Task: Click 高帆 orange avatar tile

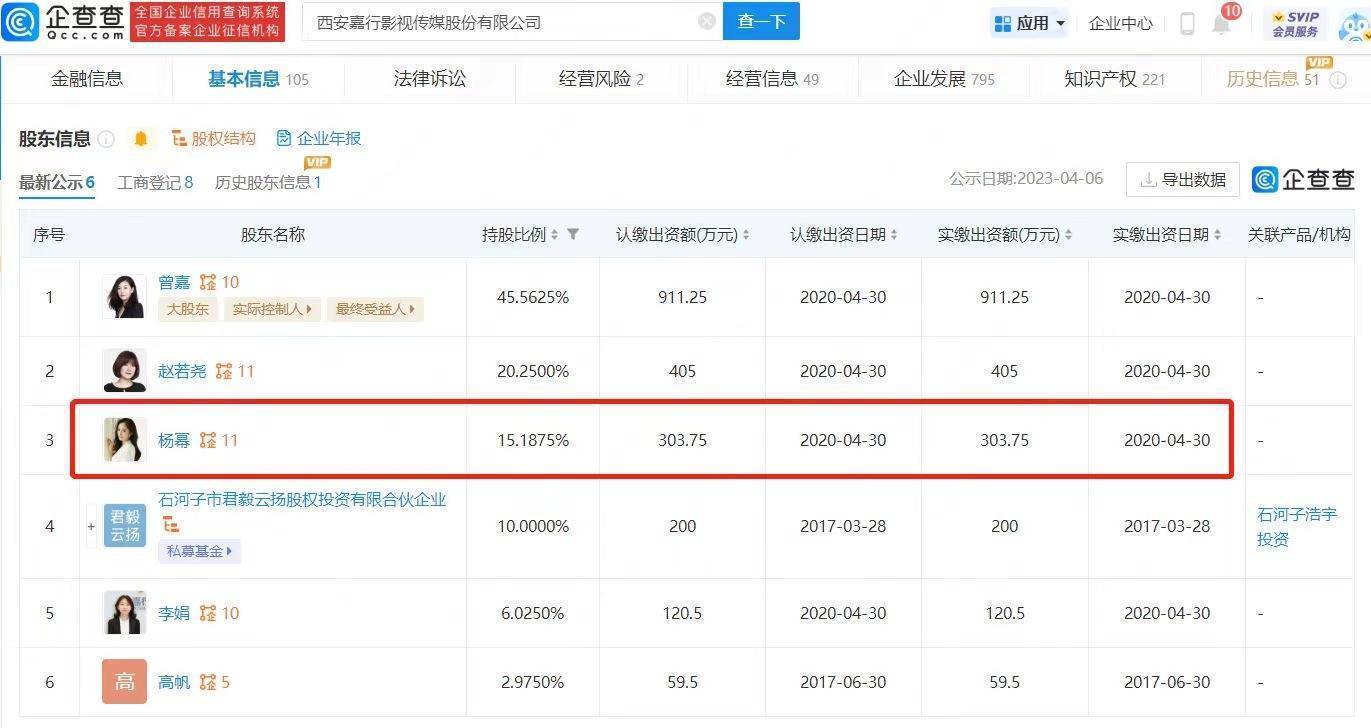Action: coord(124,682)
